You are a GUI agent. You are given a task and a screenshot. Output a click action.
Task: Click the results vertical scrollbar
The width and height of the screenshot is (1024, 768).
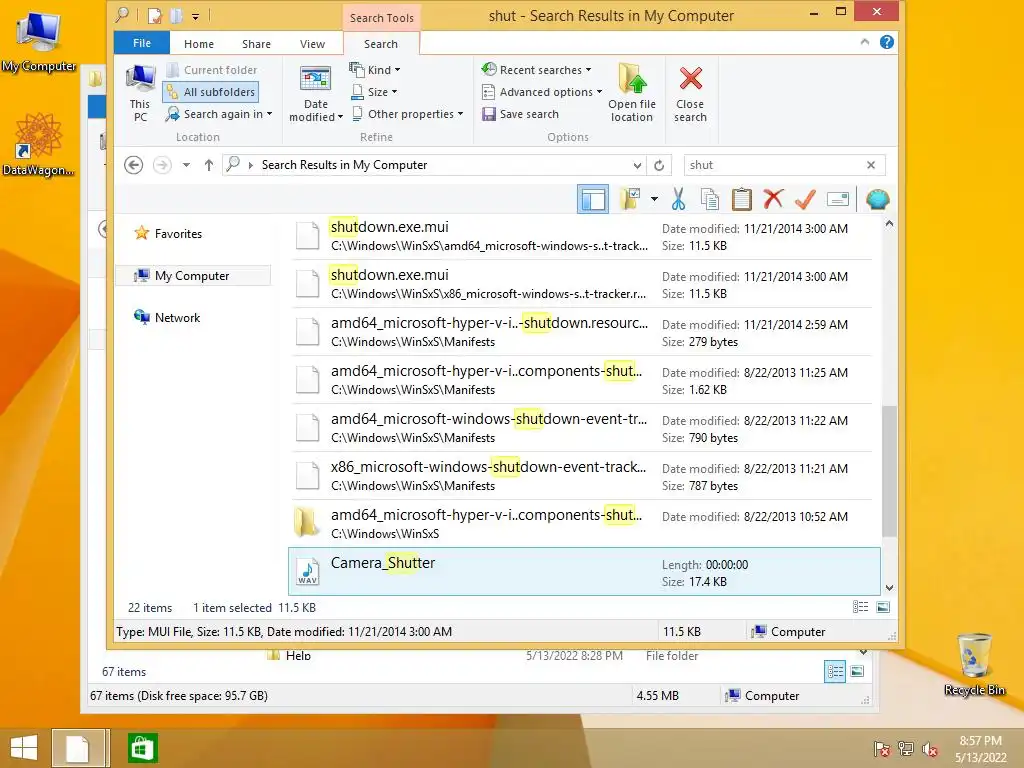click(889, 472)
